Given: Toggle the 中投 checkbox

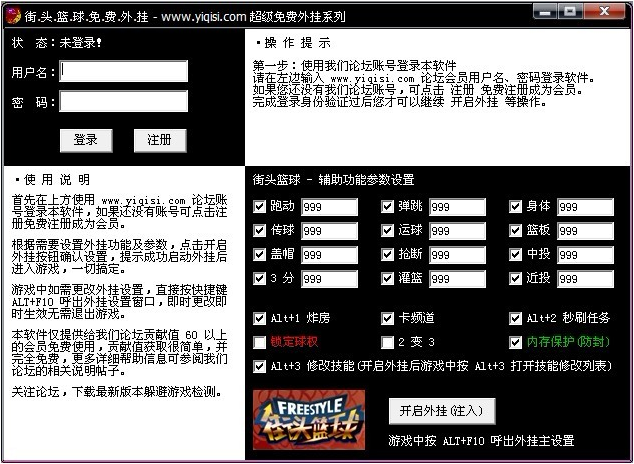Looking at the screenshot, I should pyautogui.click(x=515, y=255).
